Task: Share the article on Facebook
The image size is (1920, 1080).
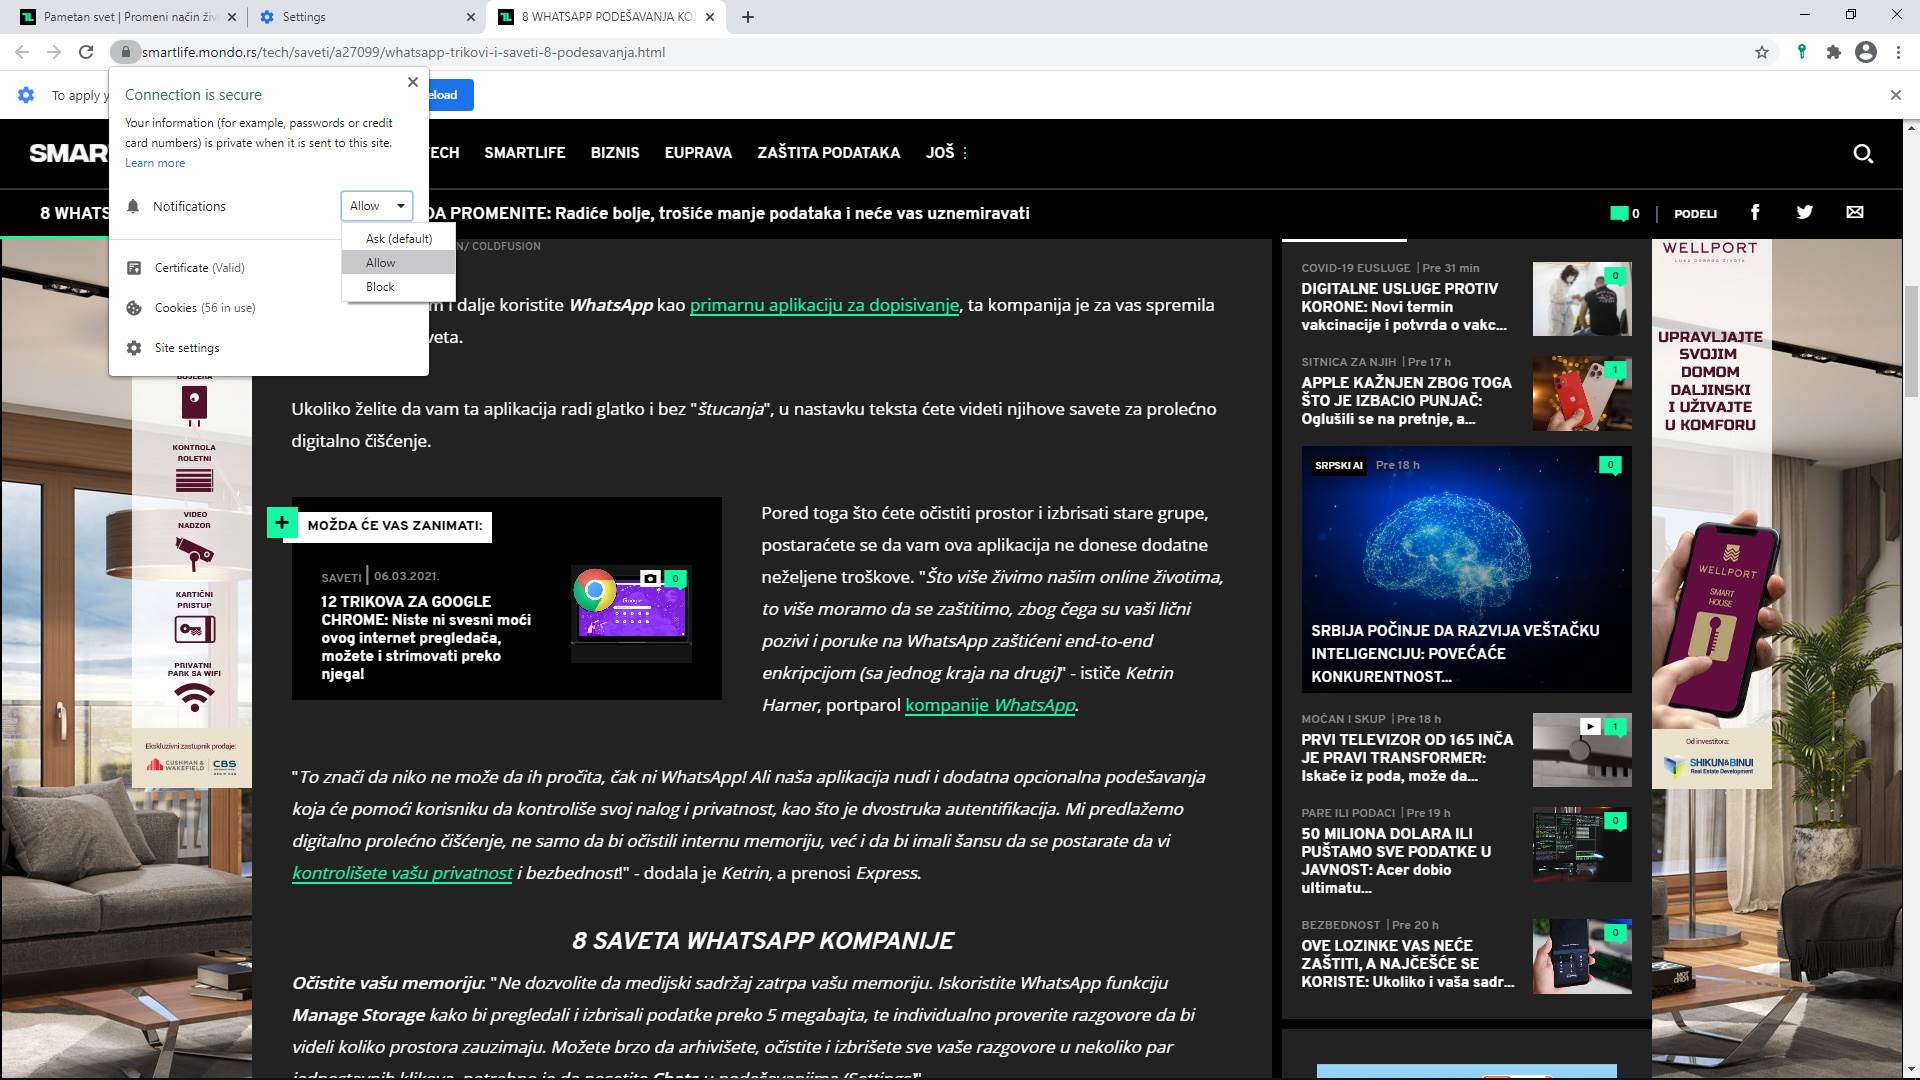Action: (x=1755, y=212)
